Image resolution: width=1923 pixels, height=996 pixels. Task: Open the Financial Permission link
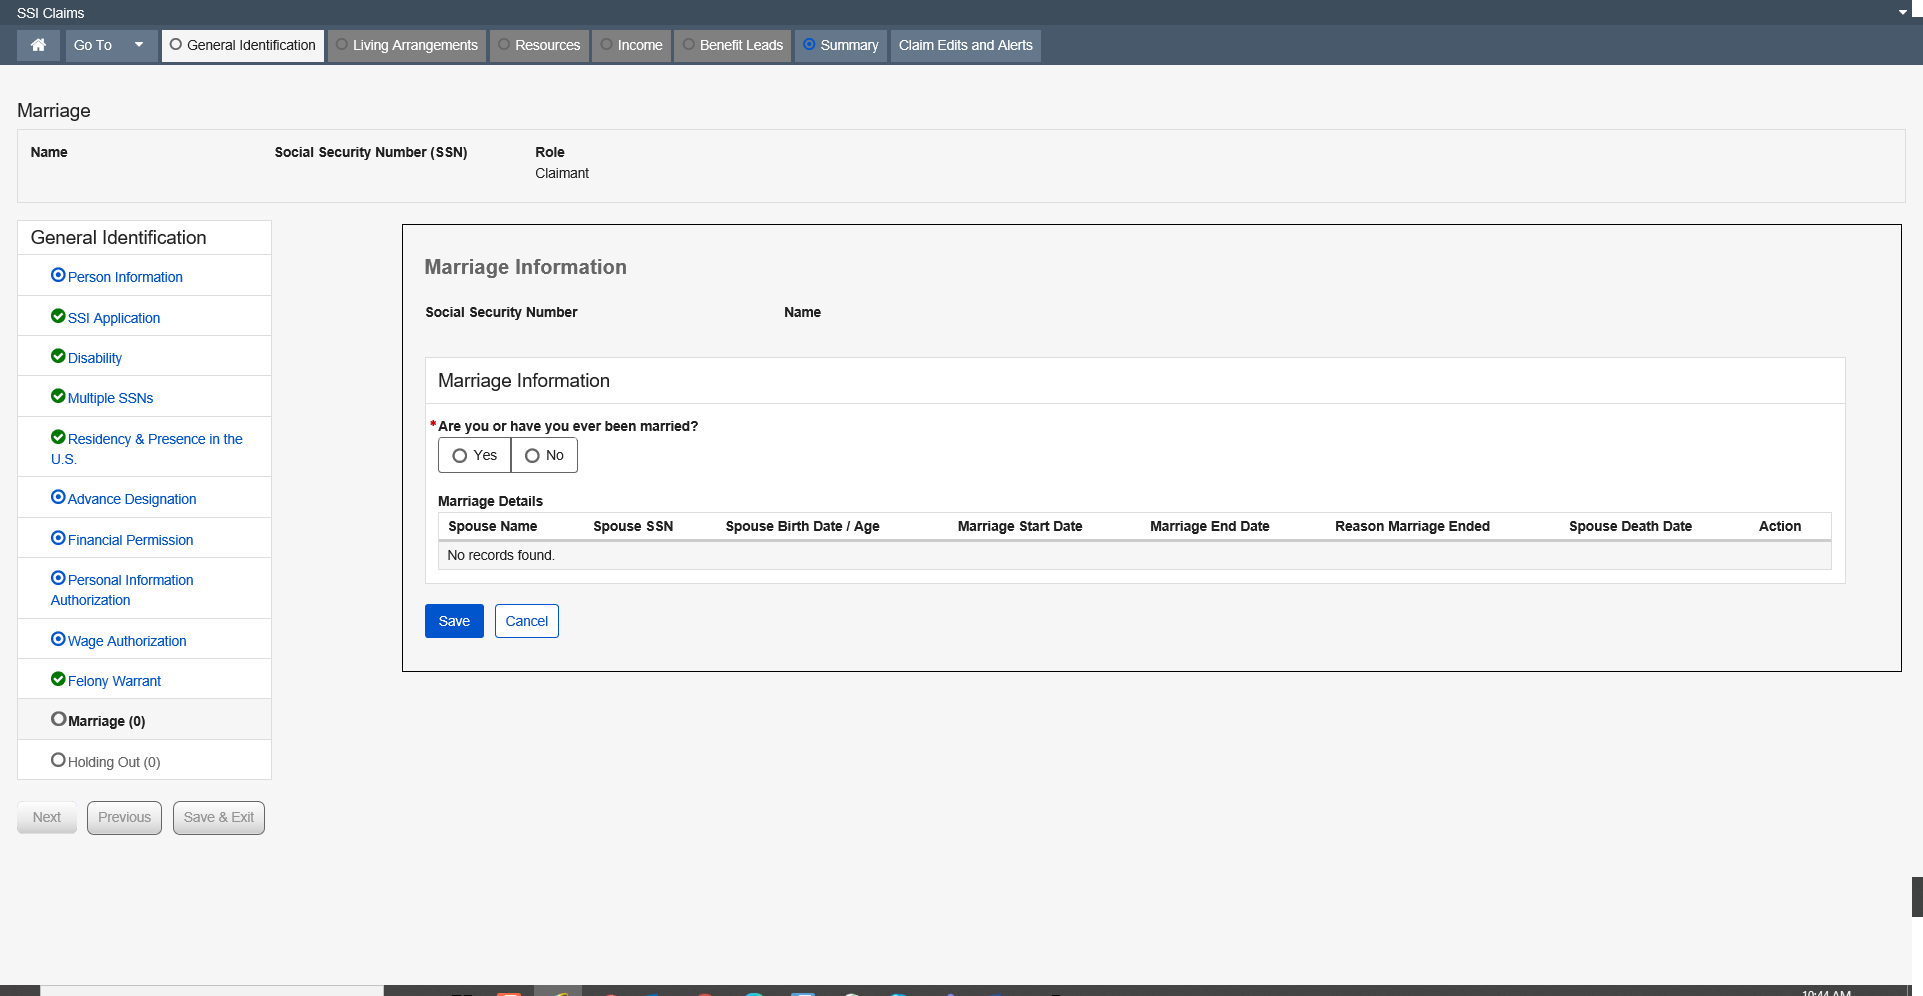(x=130, y=540)
